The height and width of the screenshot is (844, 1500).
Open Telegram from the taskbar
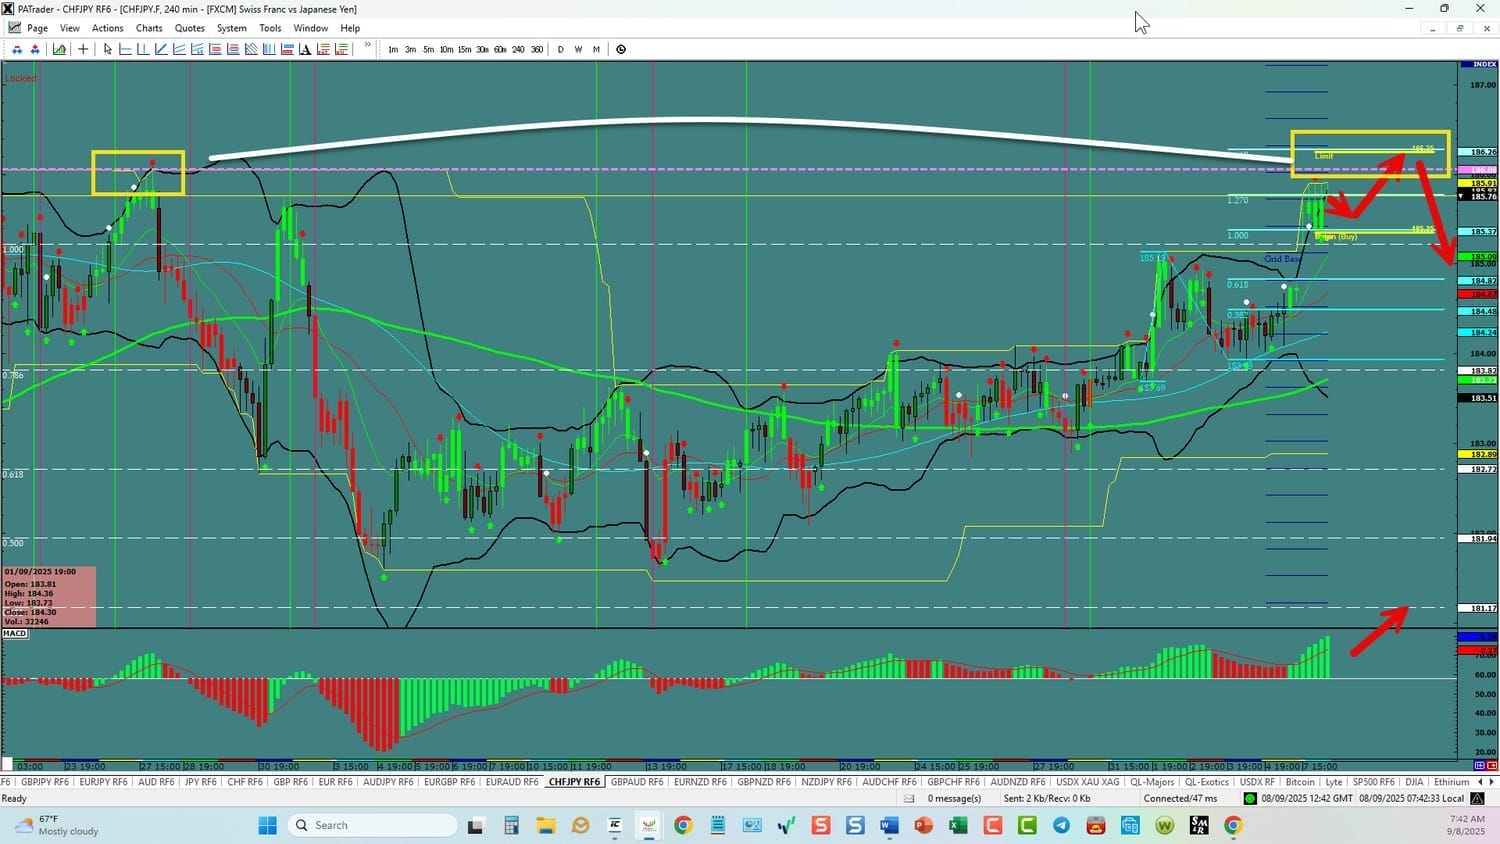click(1061, 825)
